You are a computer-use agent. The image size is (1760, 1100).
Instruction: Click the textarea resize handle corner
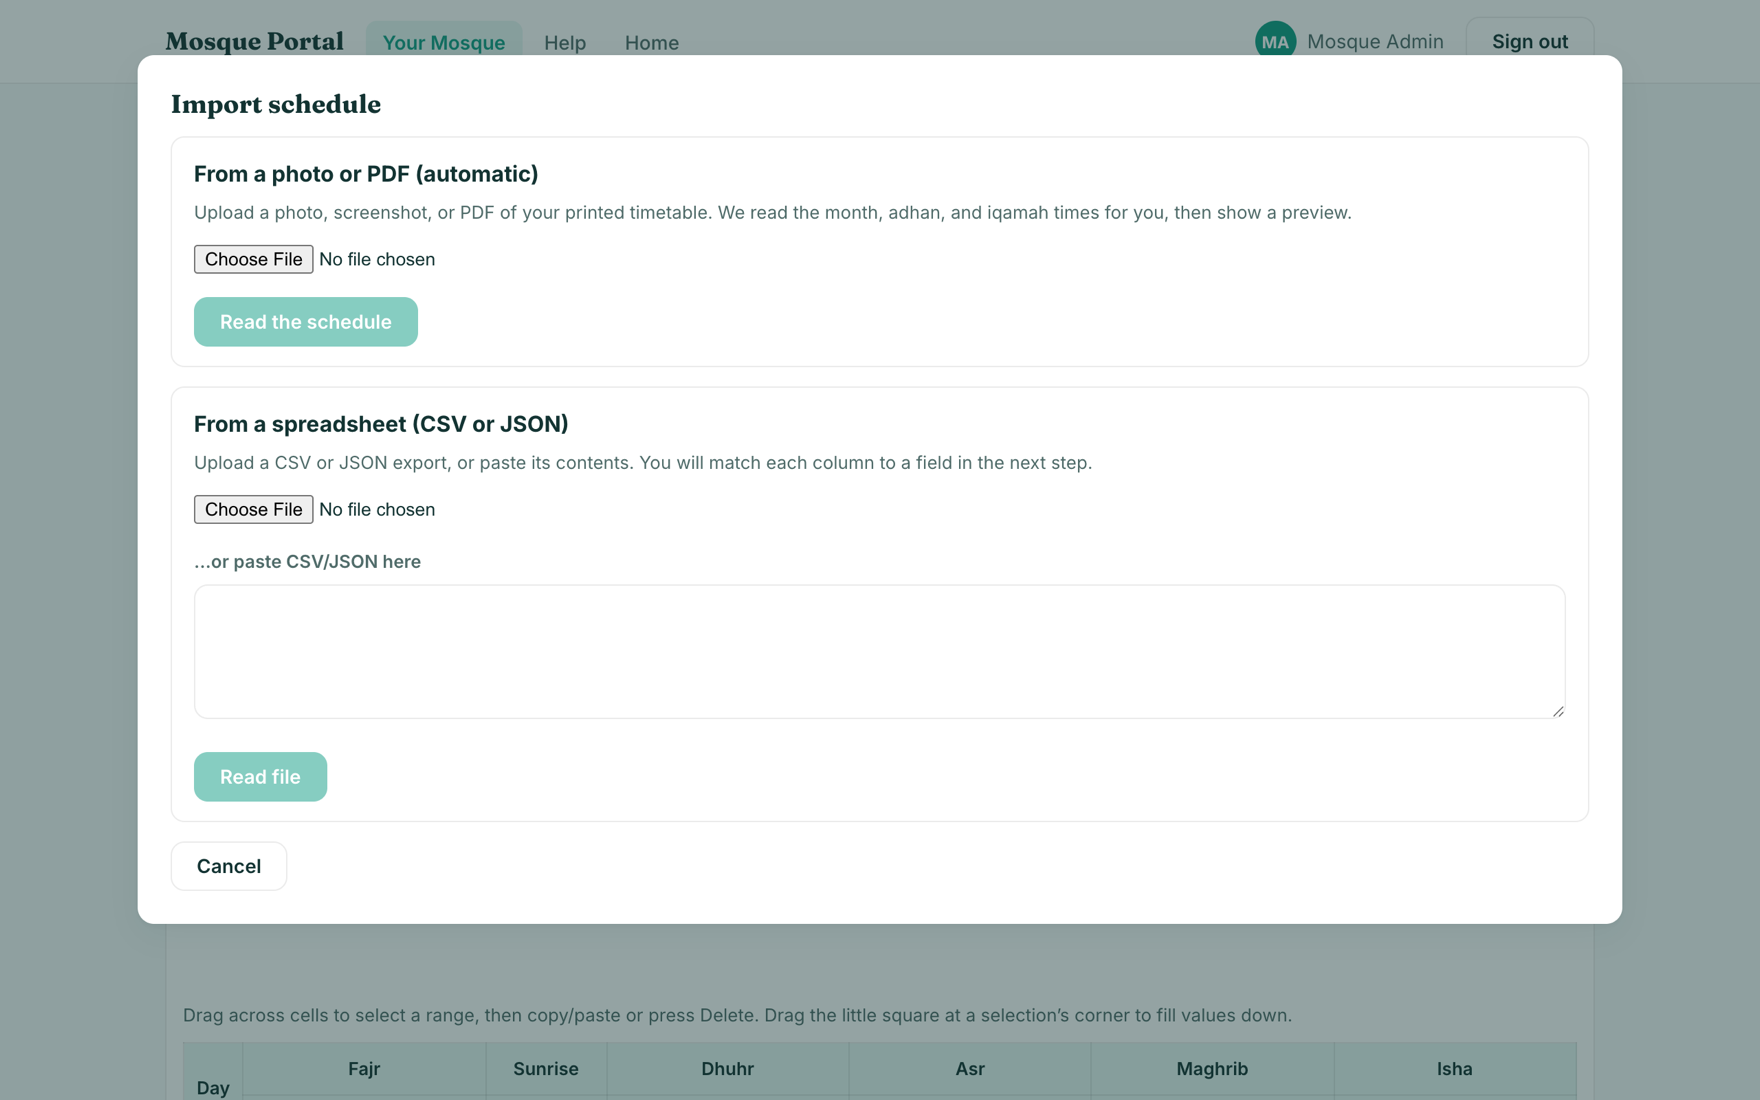coord(1558,711)
